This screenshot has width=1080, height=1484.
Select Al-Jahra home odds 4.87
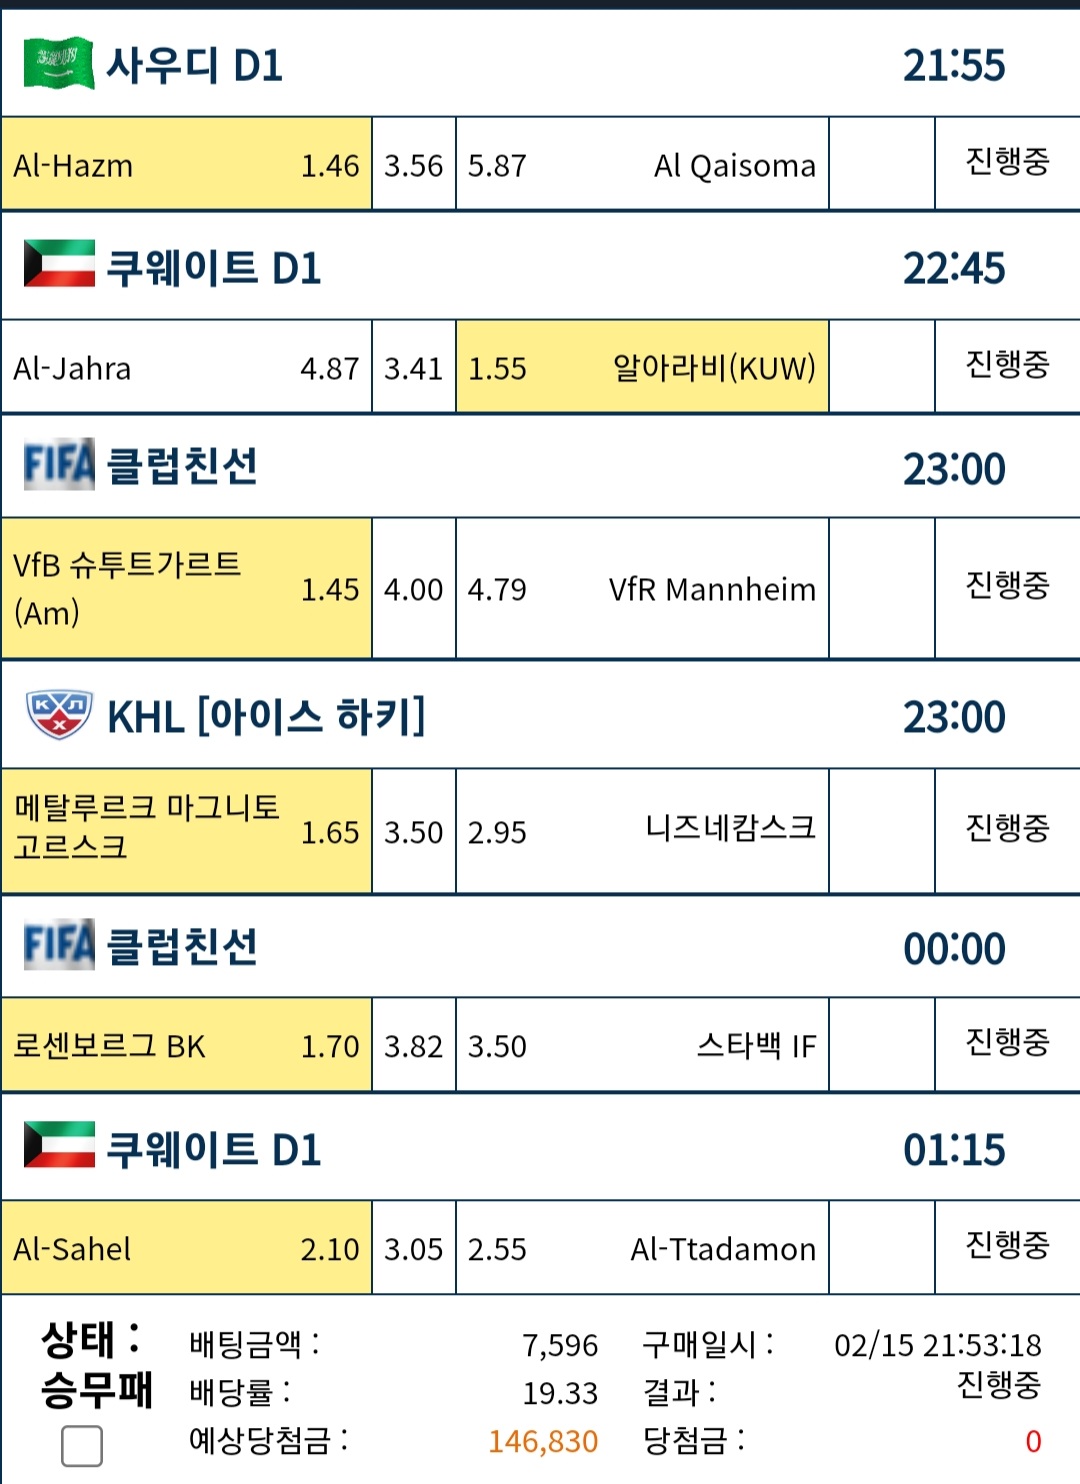(187, 367)
